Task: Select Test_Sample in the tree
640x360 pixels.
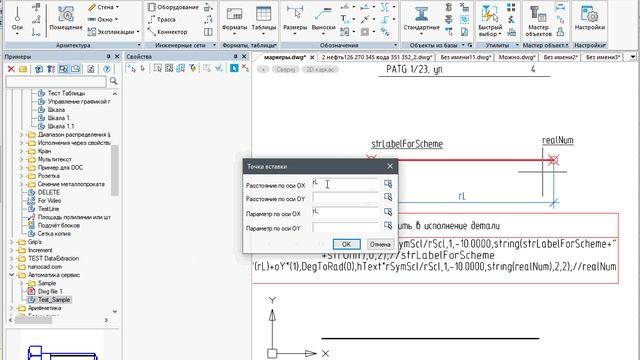Action: pyautogui.click(x=54, y=300)
